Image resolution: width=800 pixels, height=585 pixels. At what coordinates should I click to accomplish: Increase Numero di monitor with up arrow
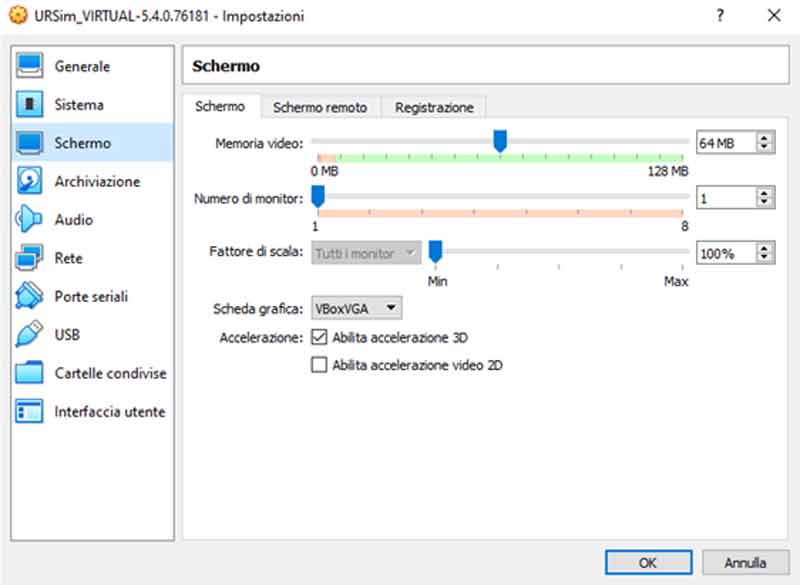click(764, 193)
